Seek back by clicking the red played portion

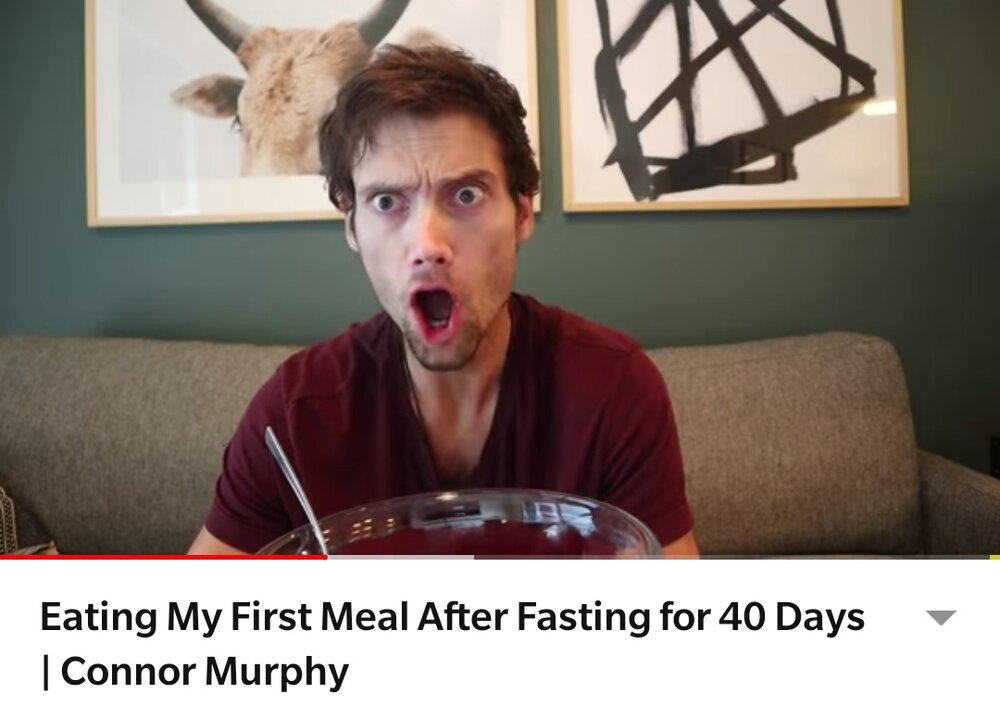tap(163, 557)
